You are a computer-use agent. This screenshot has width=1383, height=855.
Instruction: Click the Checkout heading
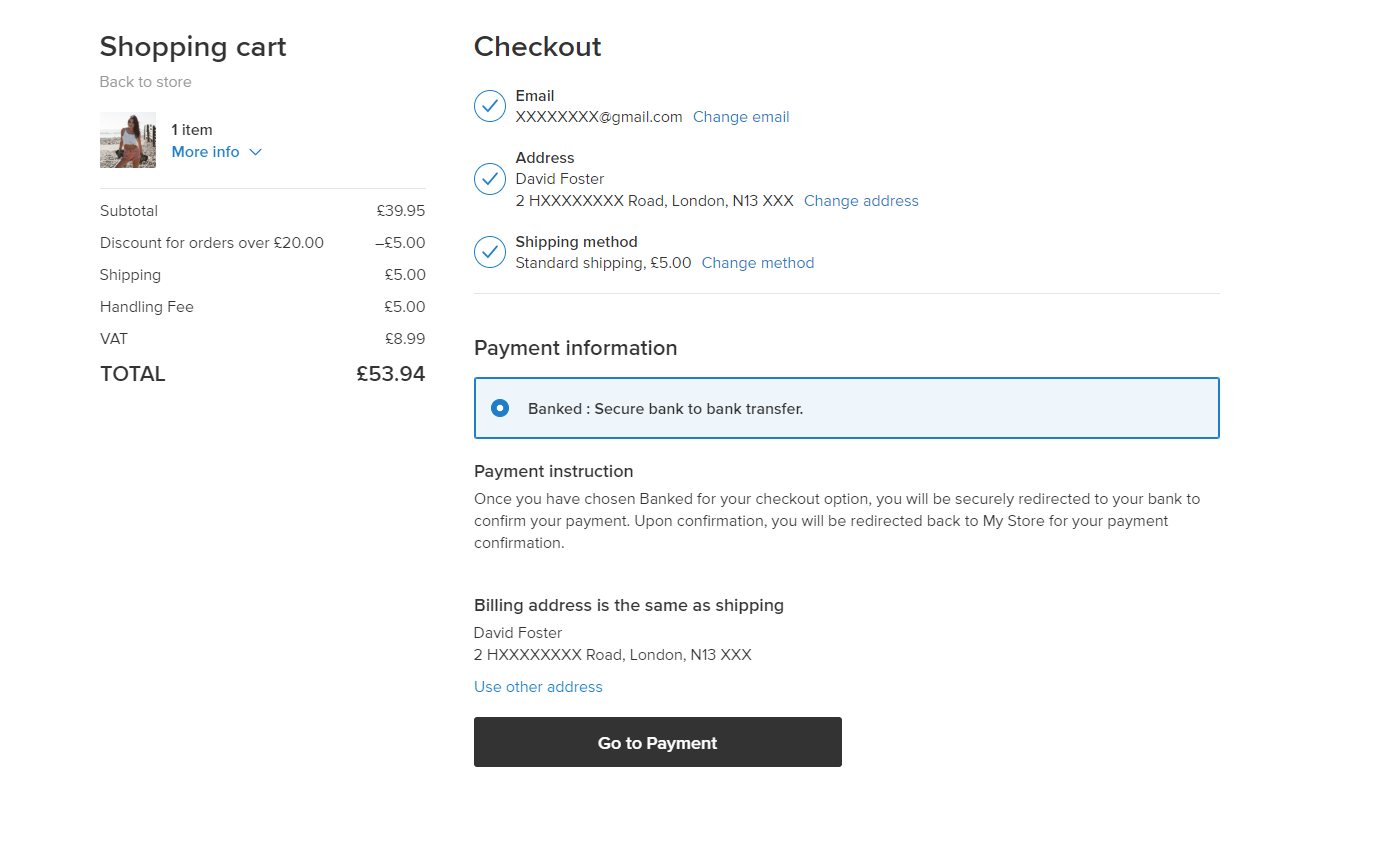click(537, 47)
